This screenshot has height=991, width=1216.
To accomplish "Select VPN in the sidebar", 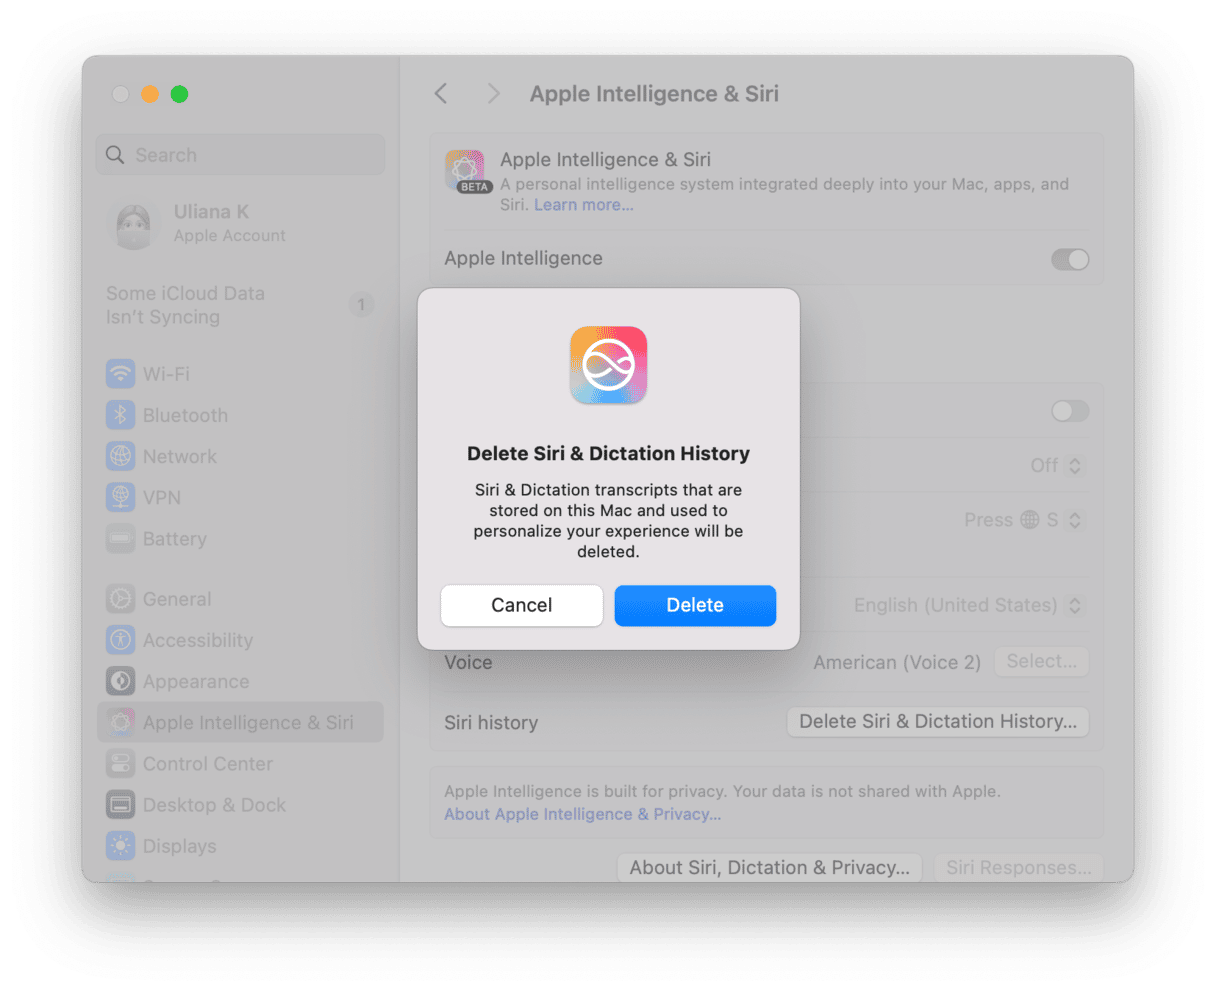I will pos(240,497).
